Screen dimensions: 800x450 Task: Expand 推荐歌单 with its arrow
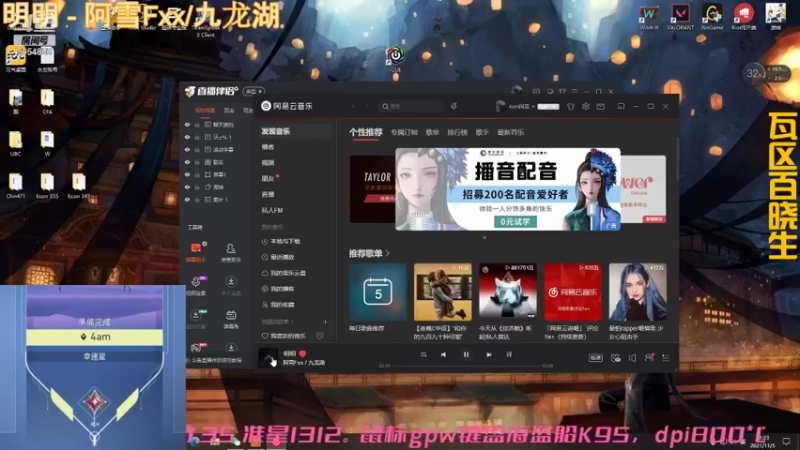pyautogui.click(x=388, y=253)
